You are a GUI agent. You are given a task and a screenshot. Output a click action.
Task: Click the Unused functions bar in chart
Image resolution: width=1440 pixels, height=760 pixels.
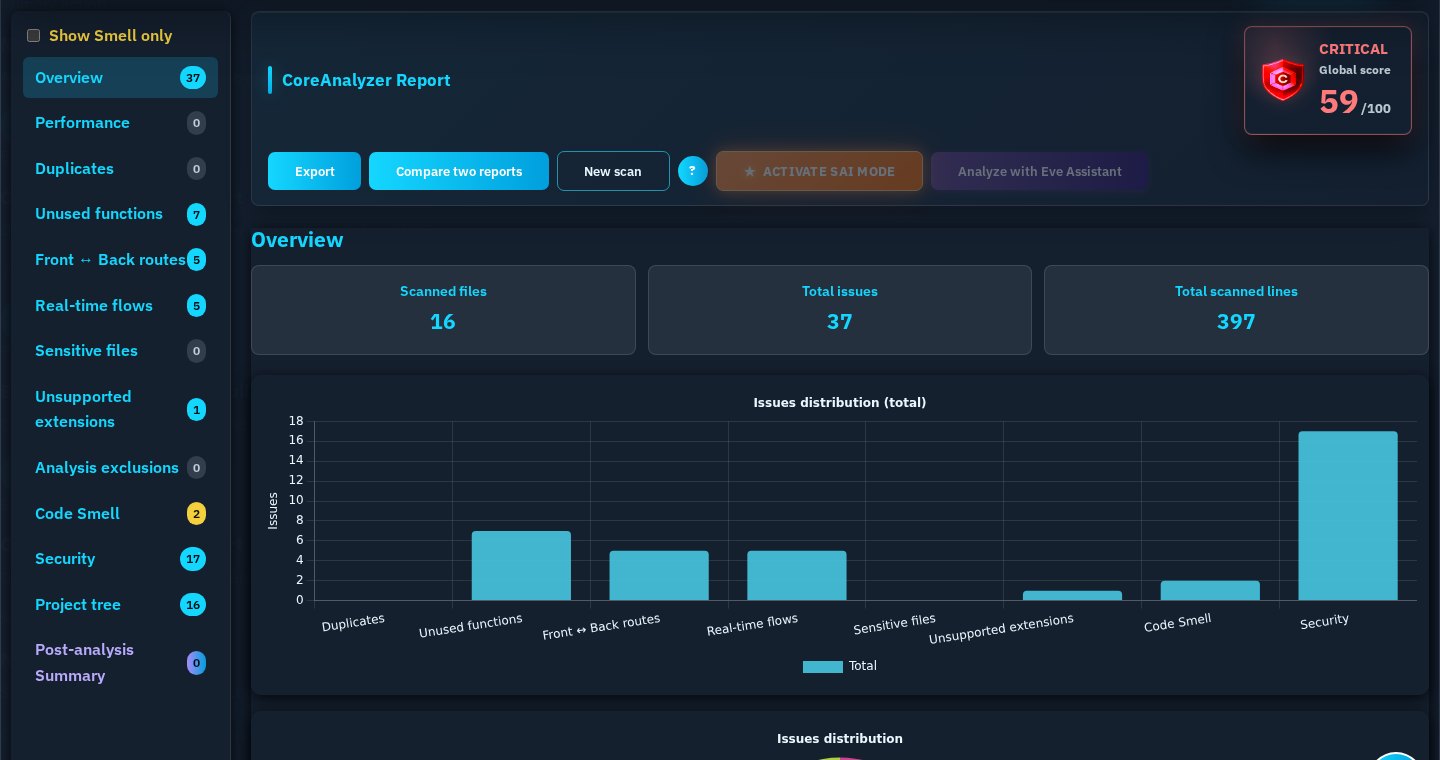[521, 566]
